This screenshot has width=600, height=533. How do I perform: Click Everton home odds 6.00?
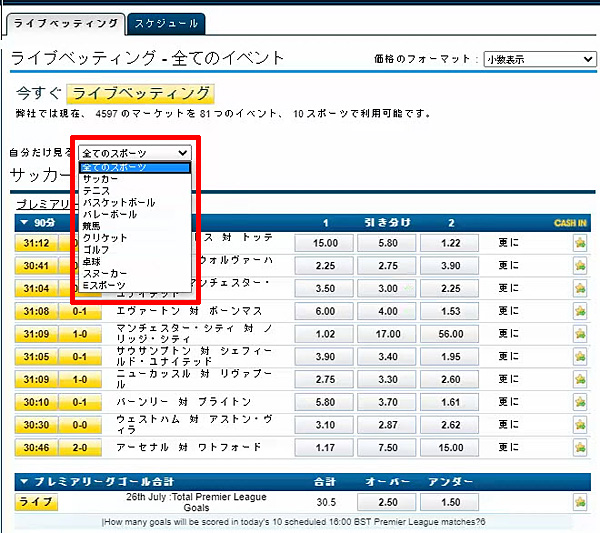tap(324, 311)
